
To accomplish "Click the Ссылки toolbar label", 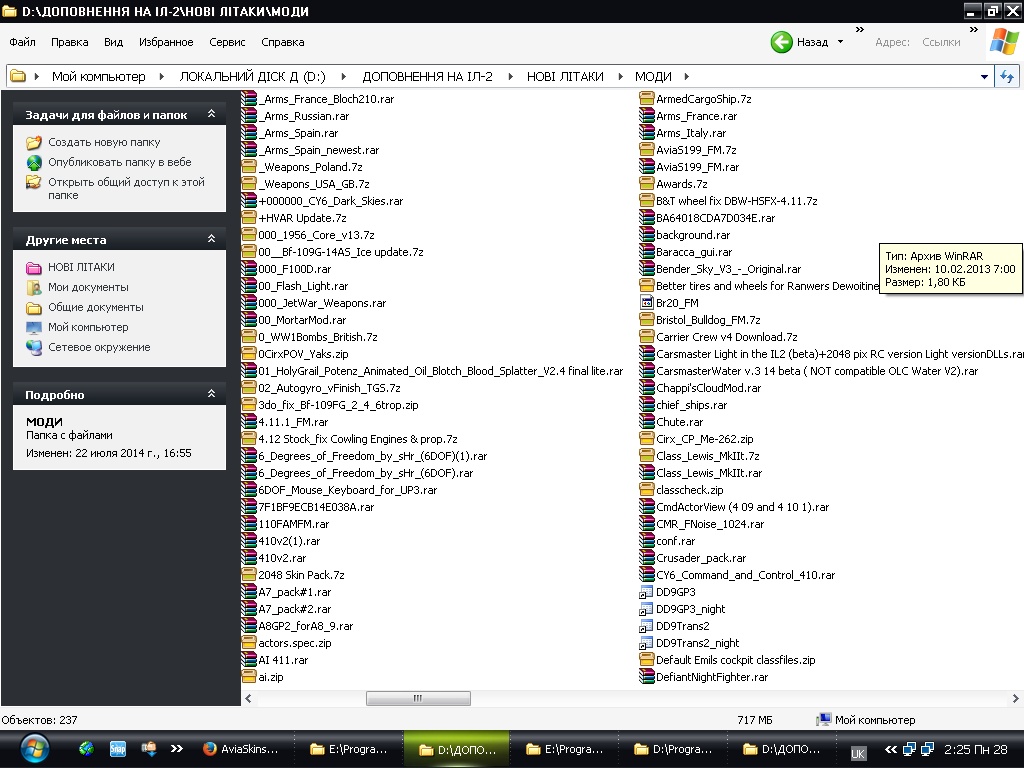I will click(x=941, y=42).
